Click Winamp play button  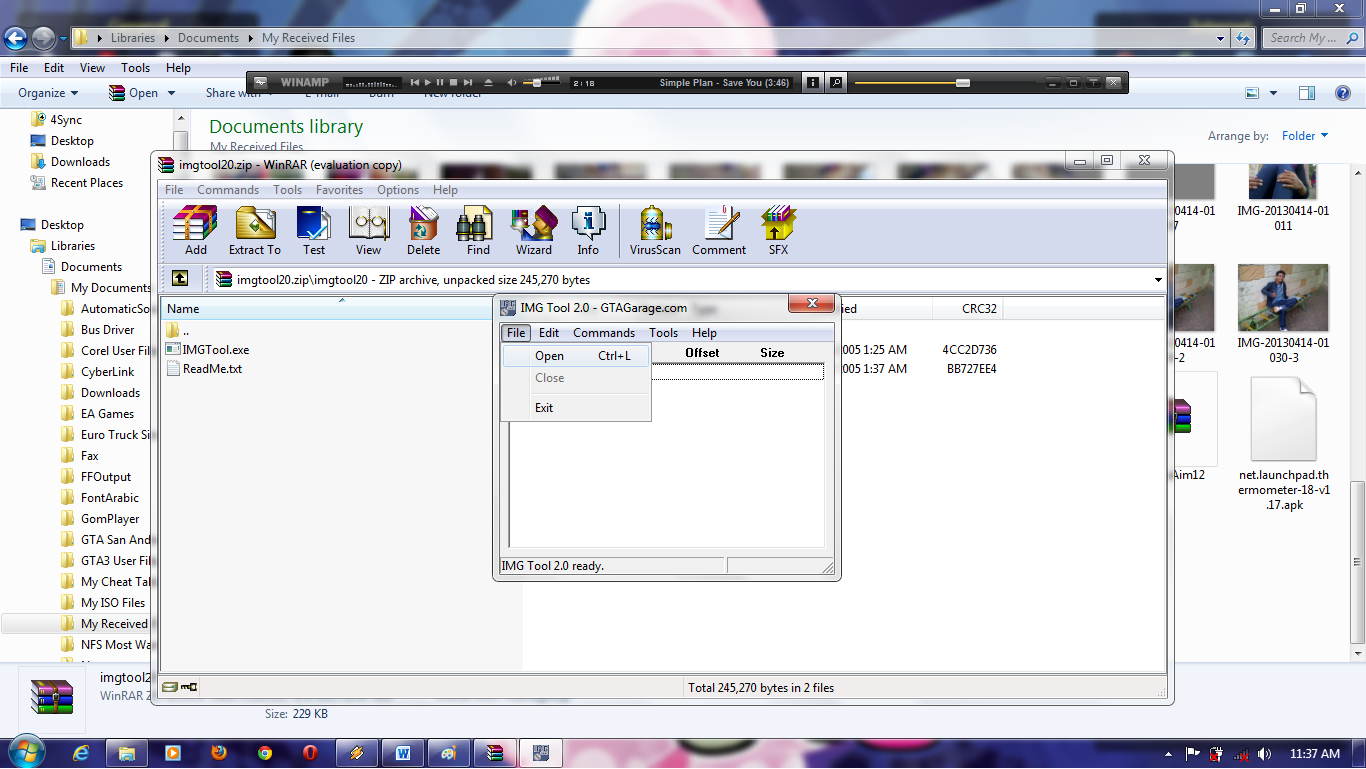pos(428,82)
